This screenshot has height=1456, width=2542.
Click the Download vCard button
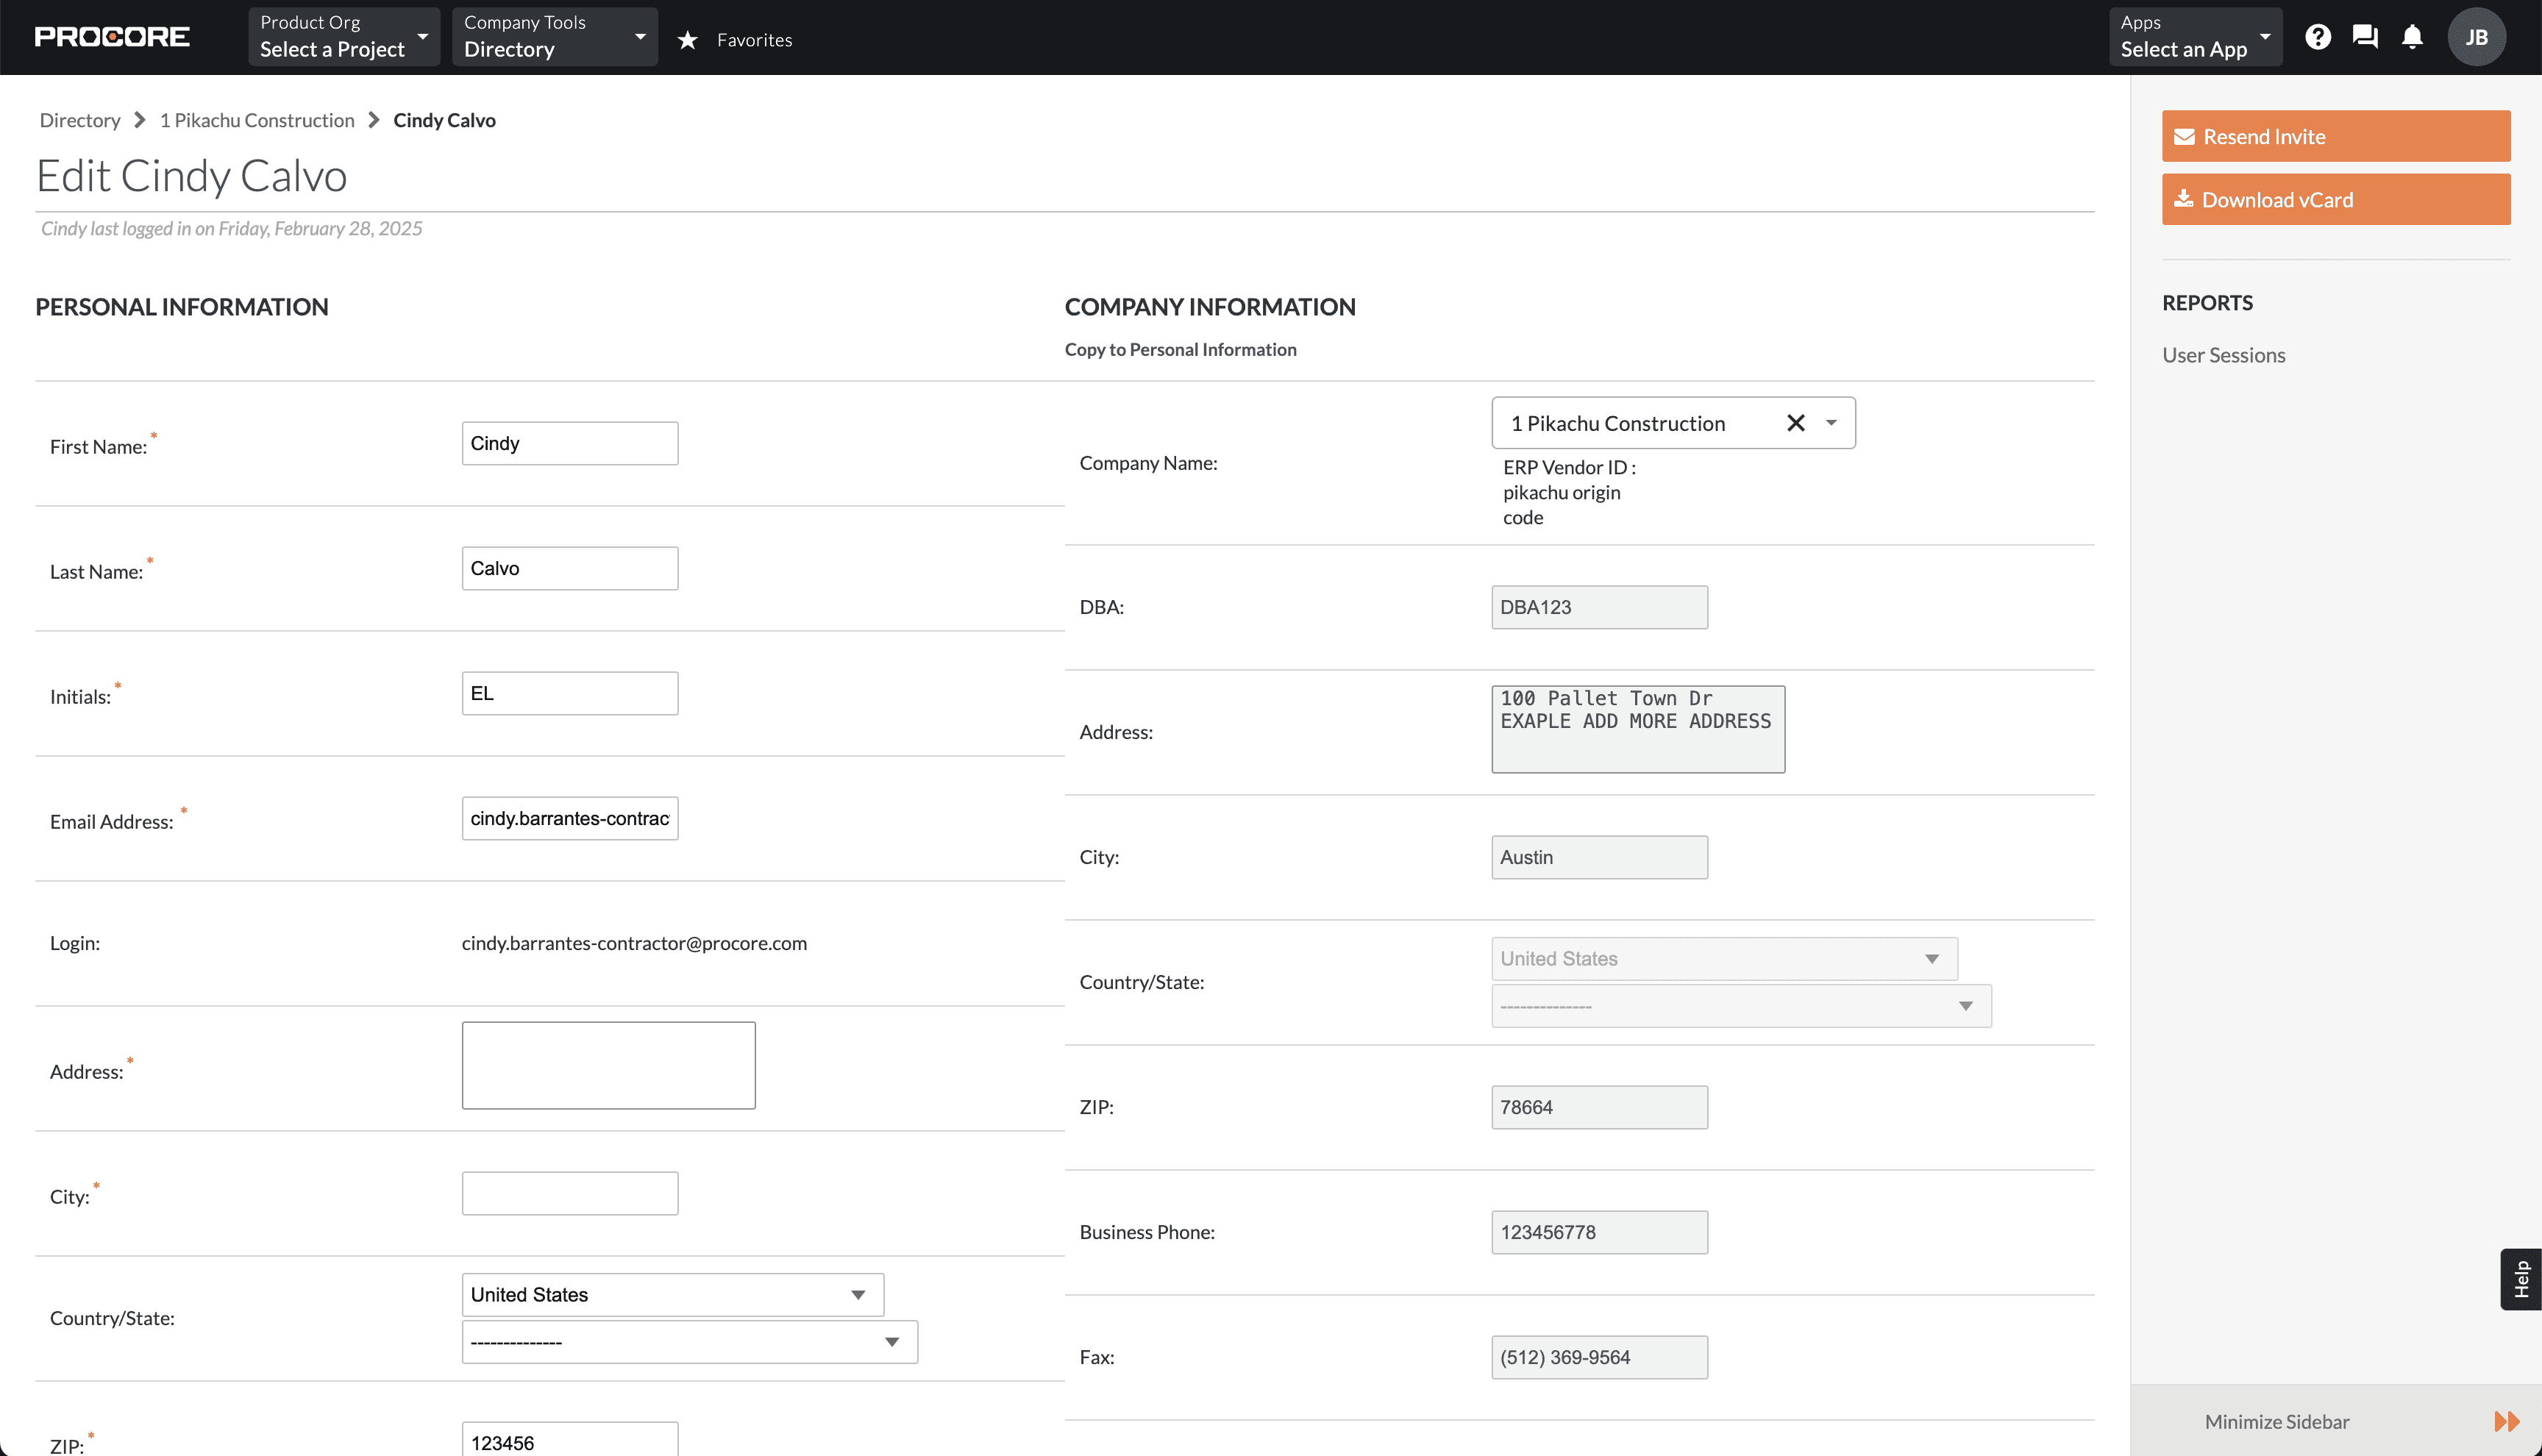point(2336,199)
